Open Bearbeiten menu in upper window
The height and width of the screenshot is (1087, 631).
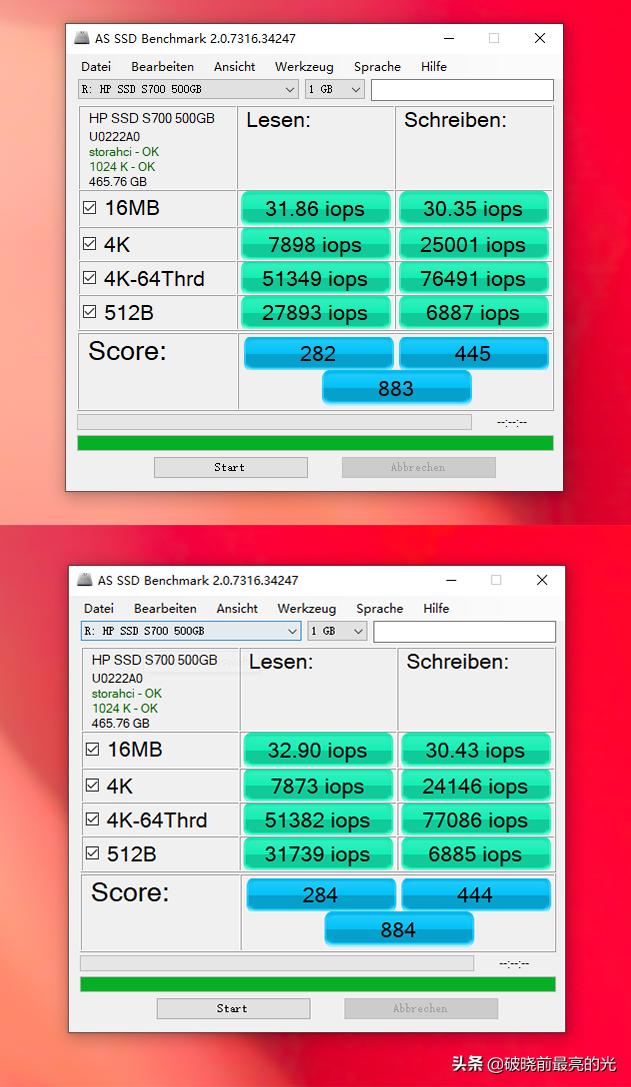tap(162, 67)
